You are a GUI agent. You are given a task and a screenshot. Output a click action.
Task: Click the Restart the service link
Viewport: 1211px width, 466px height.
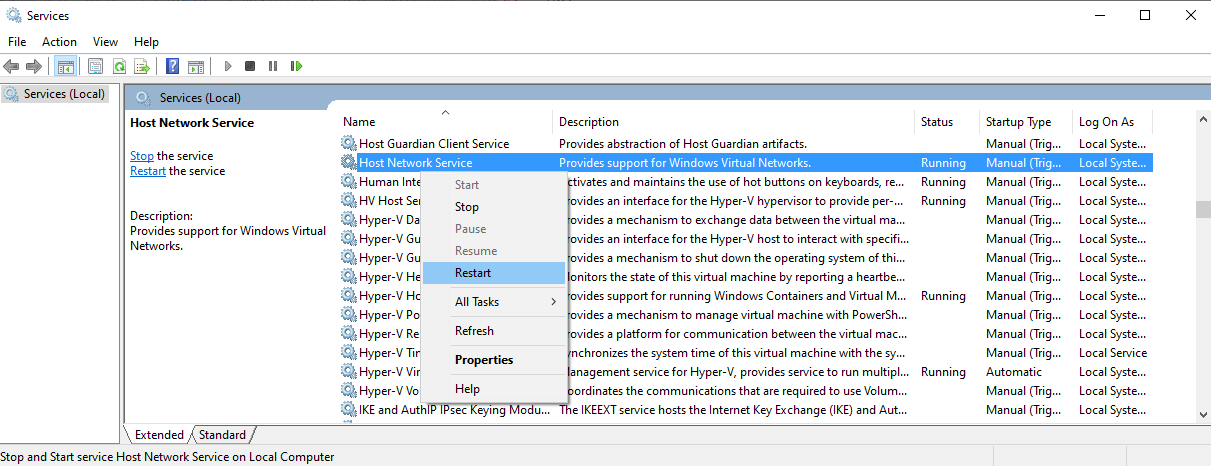point(148,171)
